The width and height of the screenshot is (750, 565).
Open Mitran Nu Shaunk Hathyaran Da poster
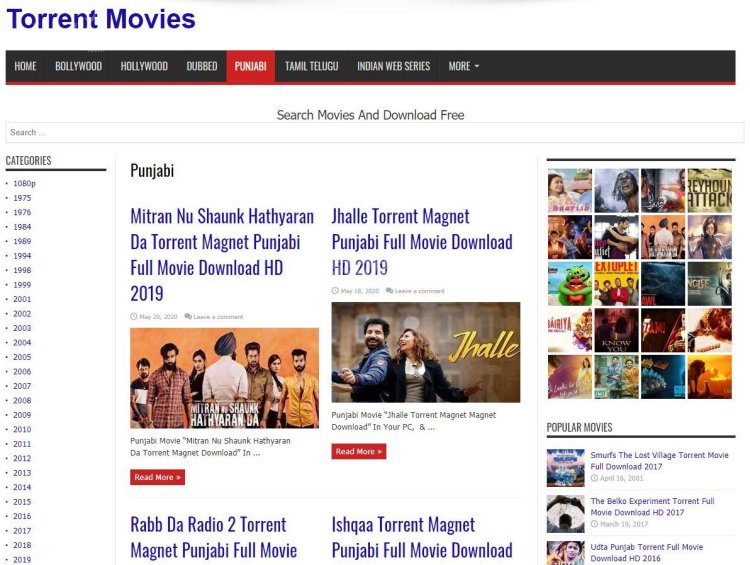(224, 378)
